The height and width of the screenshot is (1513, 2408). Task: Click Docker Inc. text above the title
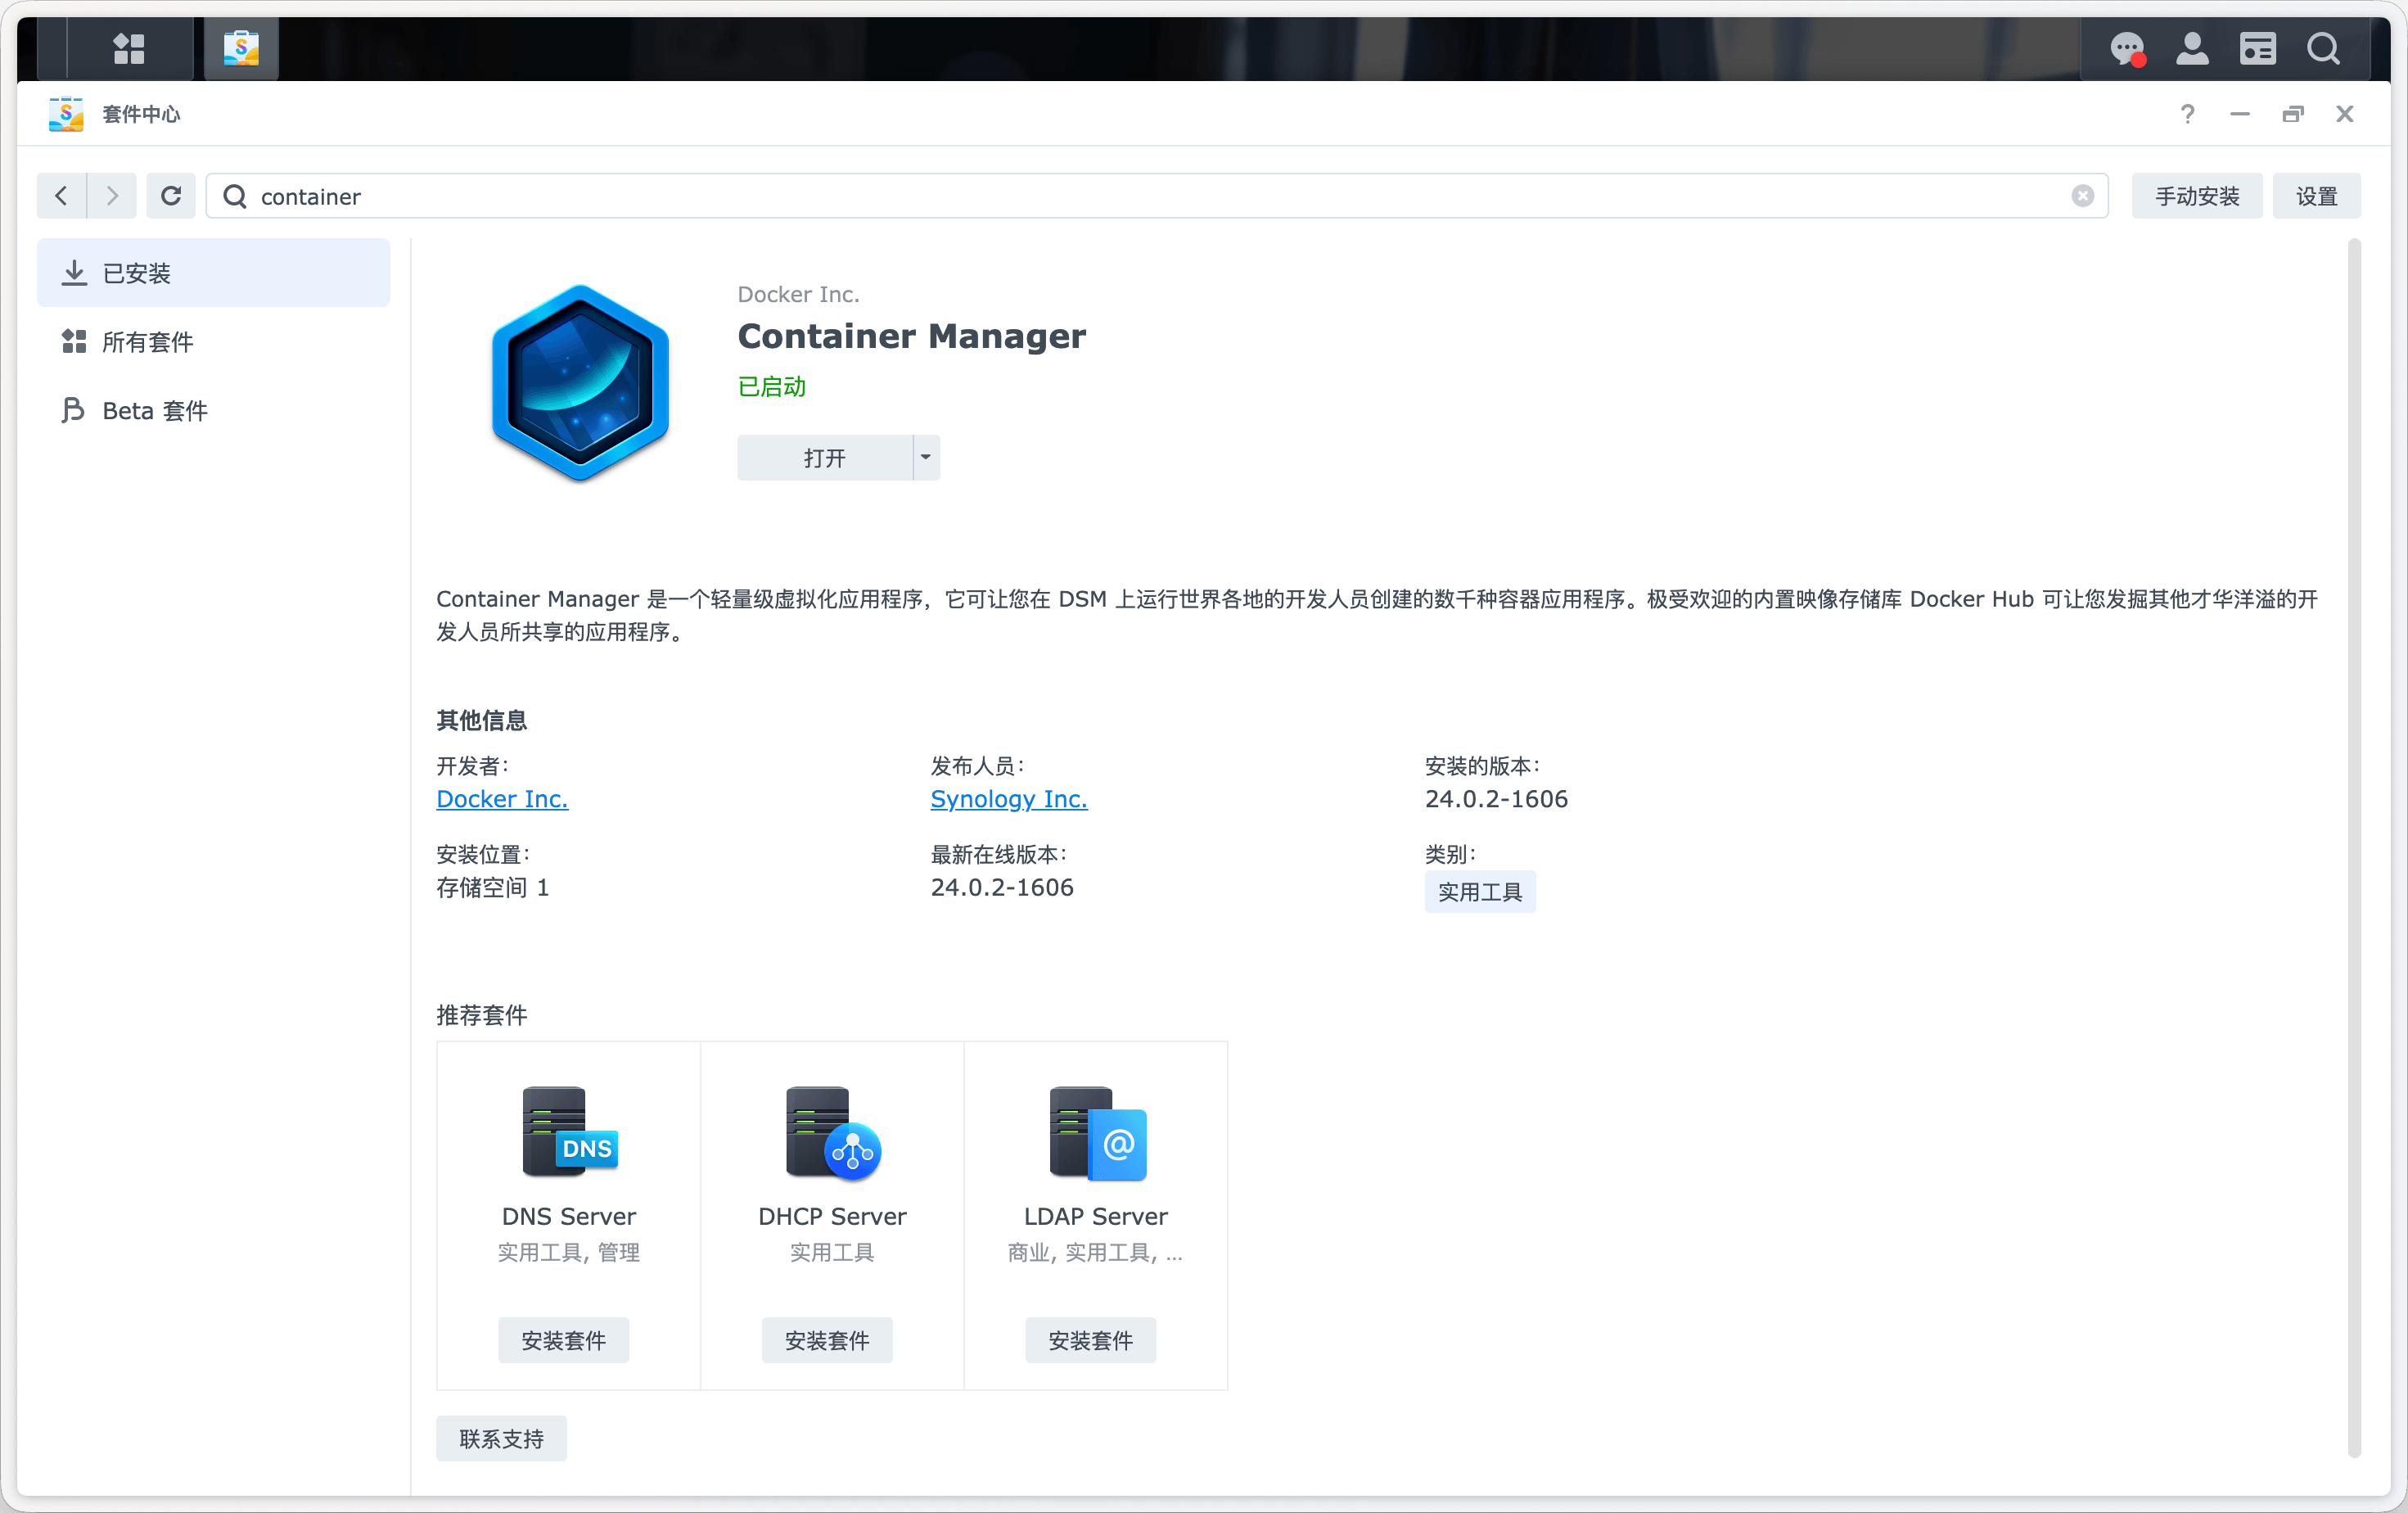click(798, 294)
